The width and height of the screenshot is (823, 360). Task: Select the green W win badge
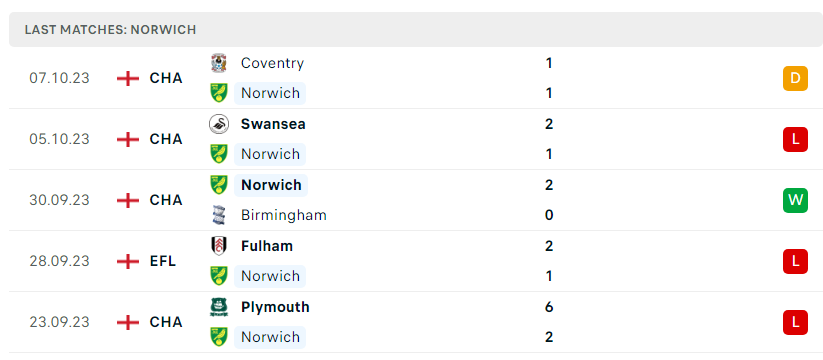(x=795, y=200)
